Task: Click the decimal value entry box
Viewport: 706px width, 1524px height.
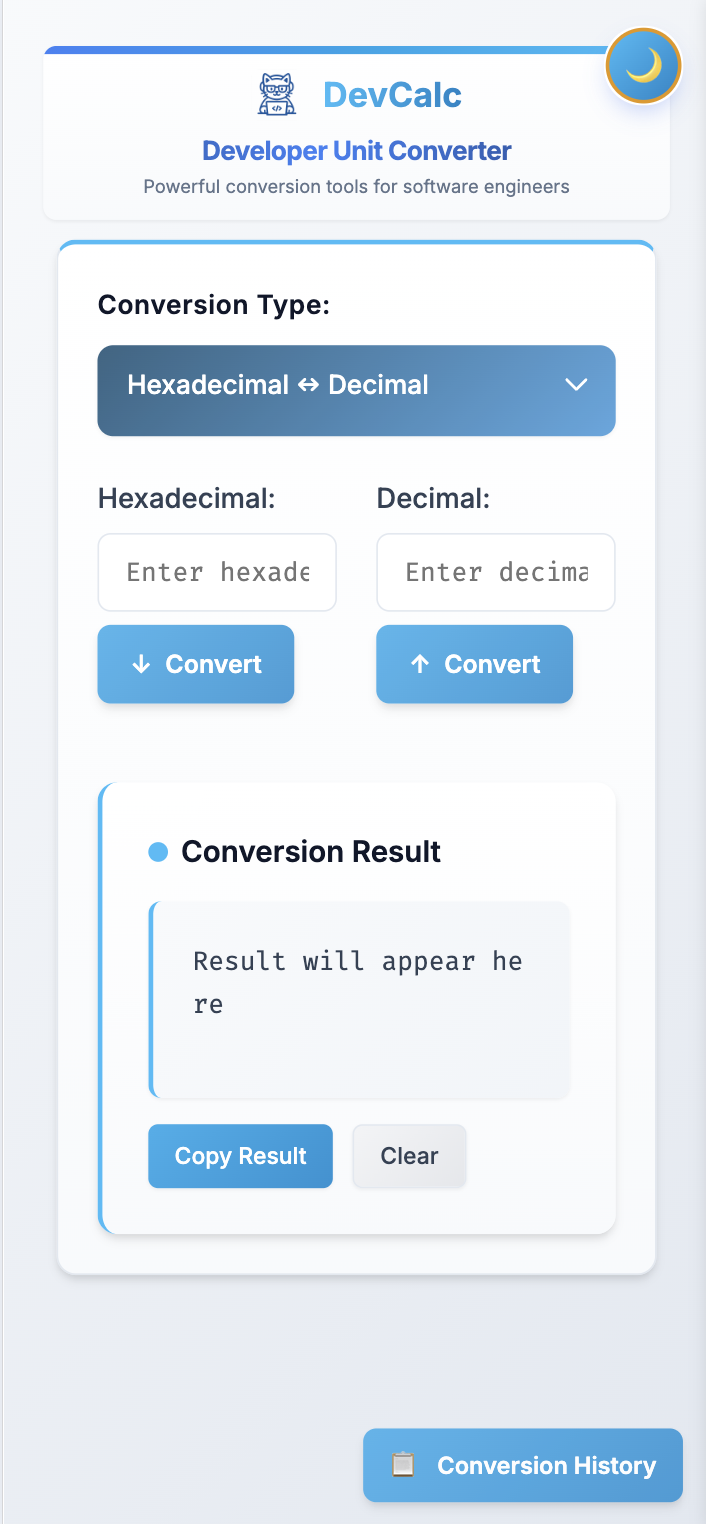Action: pyautogui.click(x=495, y=572)
